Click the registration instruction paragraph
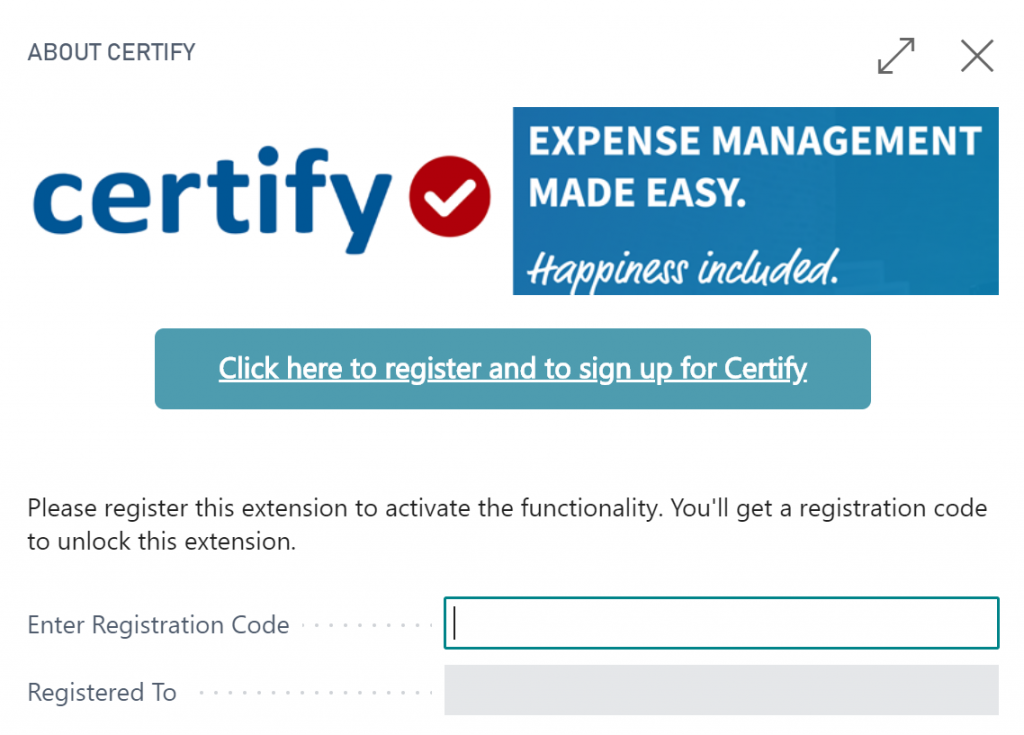Image resolution: width=1024 pixels, height=735 pixels. [500, 524]
